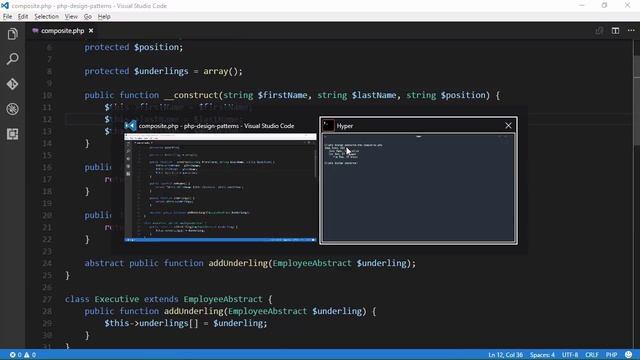Click the warnings count in status bar
Viewport: 640px width, 360px height.
click(x=30, y=355)
